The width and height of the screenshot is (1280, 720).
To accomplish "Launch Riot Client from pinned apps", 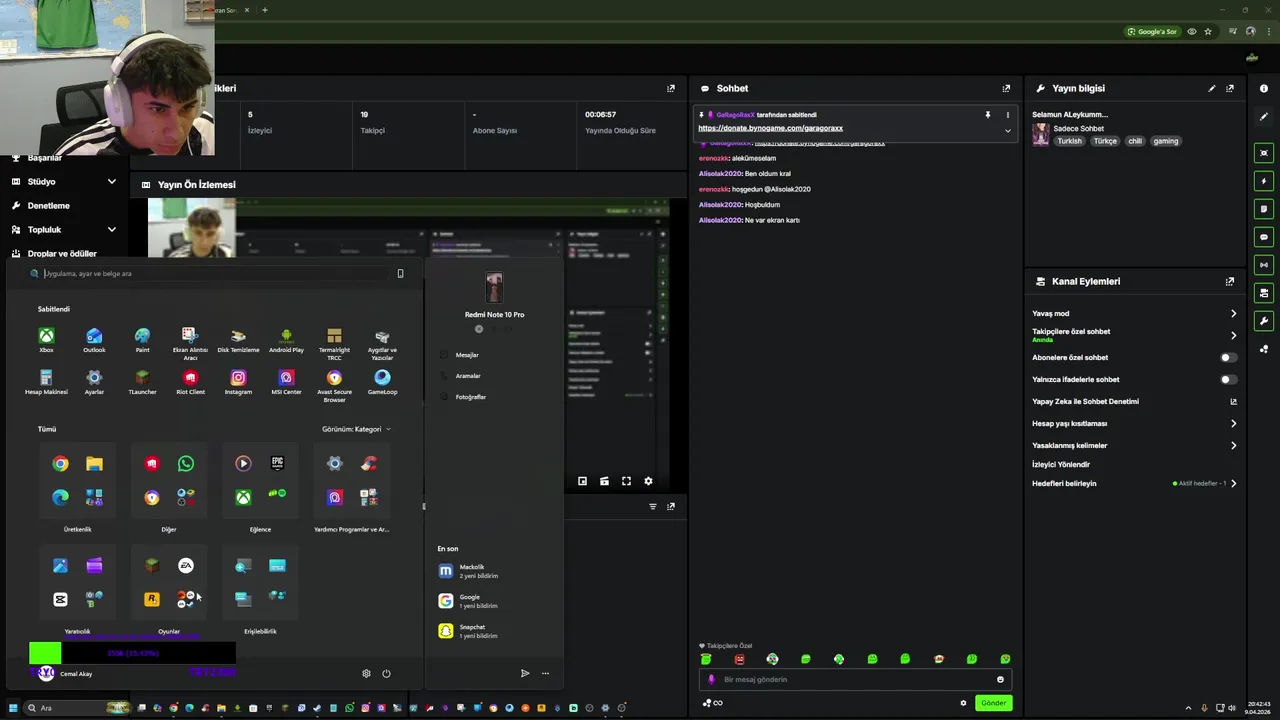I will pos(190,382).
